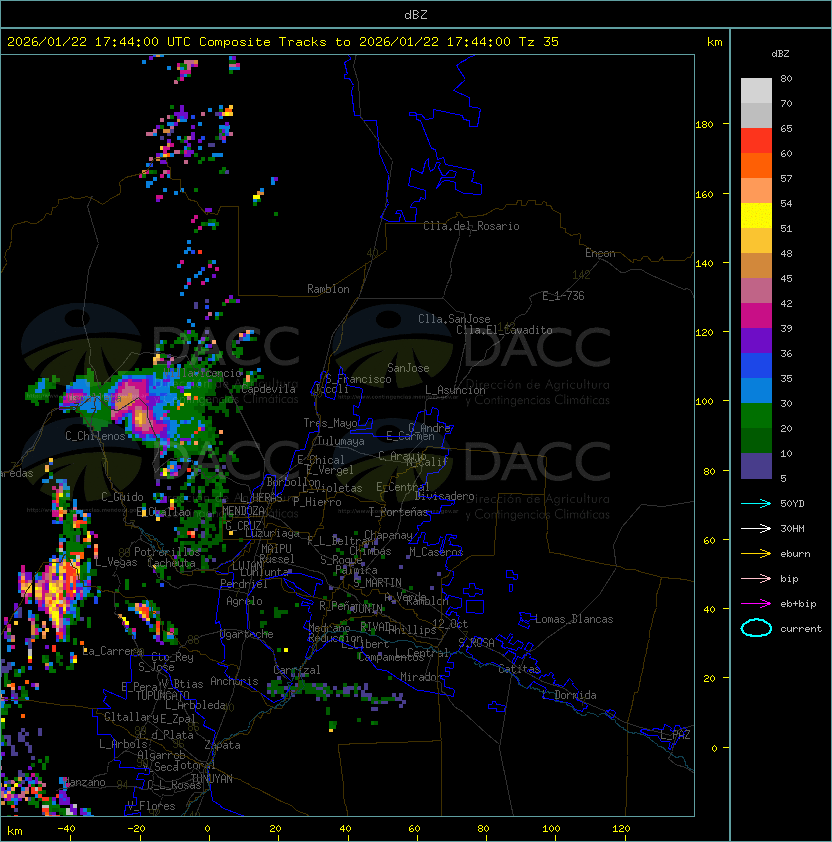This screenshot has width=832, height=842.
Task: Click the 'Catitas' map label
Action: (519, 669)
